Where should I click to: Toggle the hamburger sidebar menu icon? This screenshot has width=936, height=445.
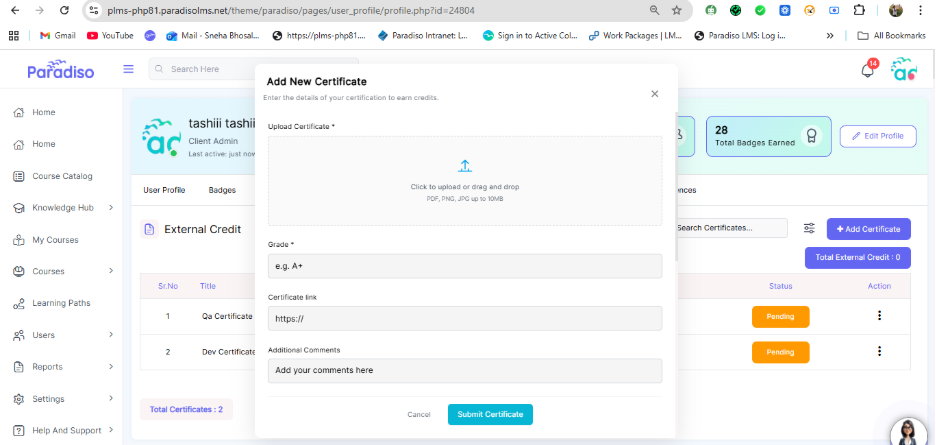tap(128, 69)
